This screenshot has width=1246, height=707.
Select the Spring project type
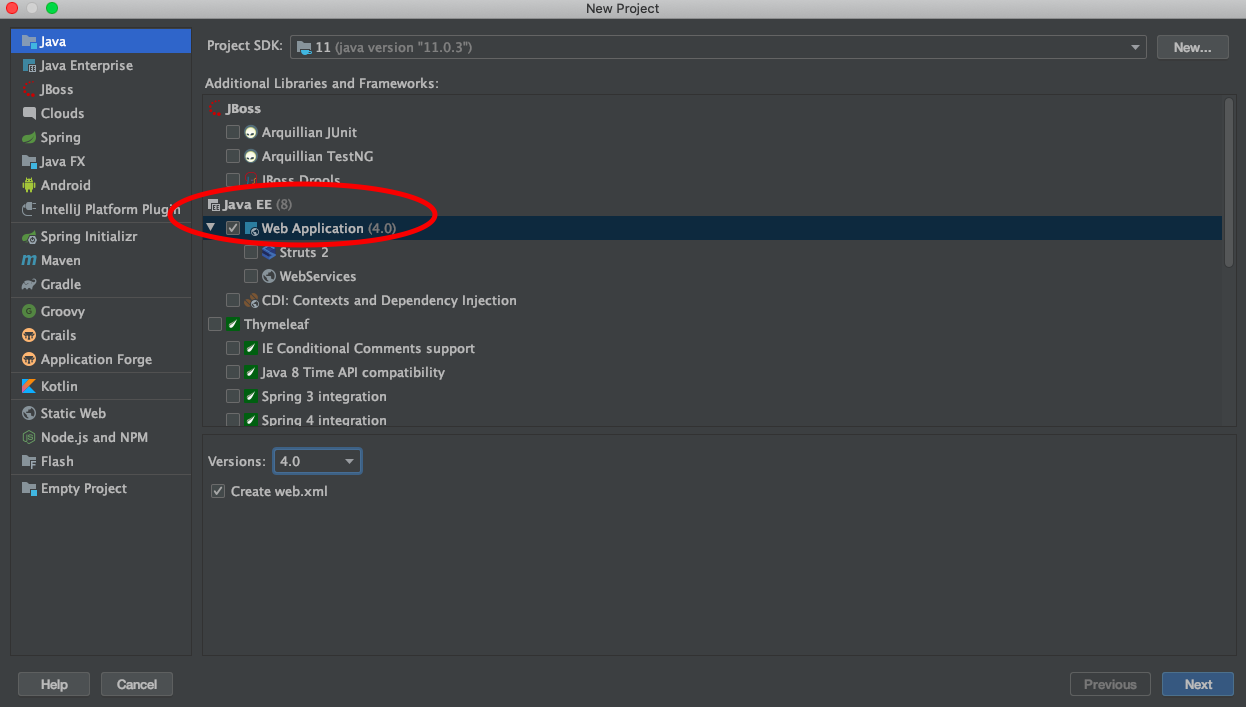pos(101,138)
